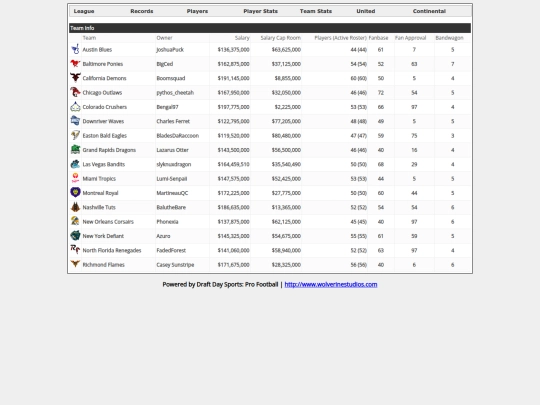540x405 pixels.
Task: Click the Grand Rapids Dragons team logo
Action: 75,150
